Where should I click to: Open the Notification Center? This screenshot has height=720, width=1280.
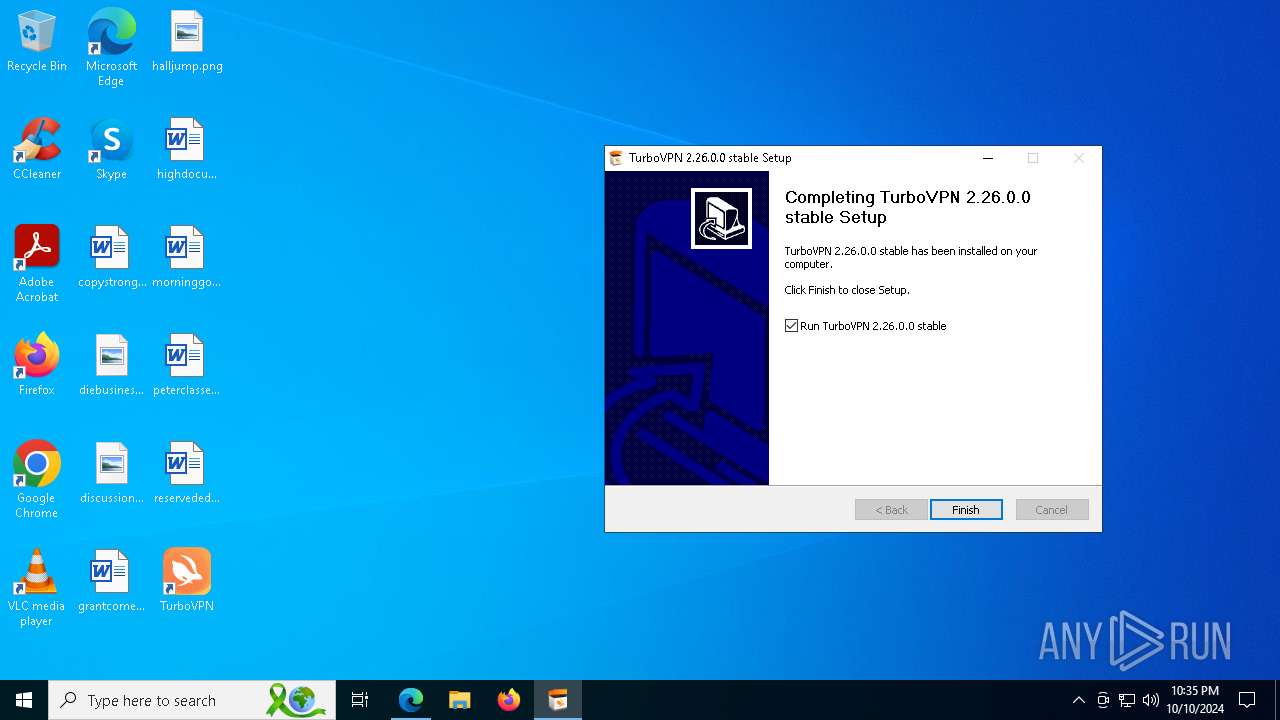click(1247, 700)
